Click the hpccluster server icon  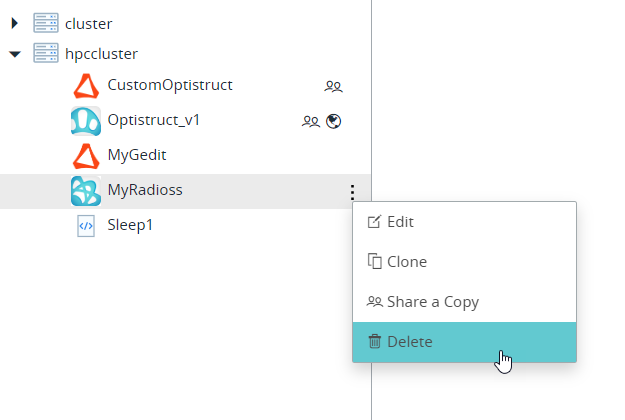coord(46,54)
